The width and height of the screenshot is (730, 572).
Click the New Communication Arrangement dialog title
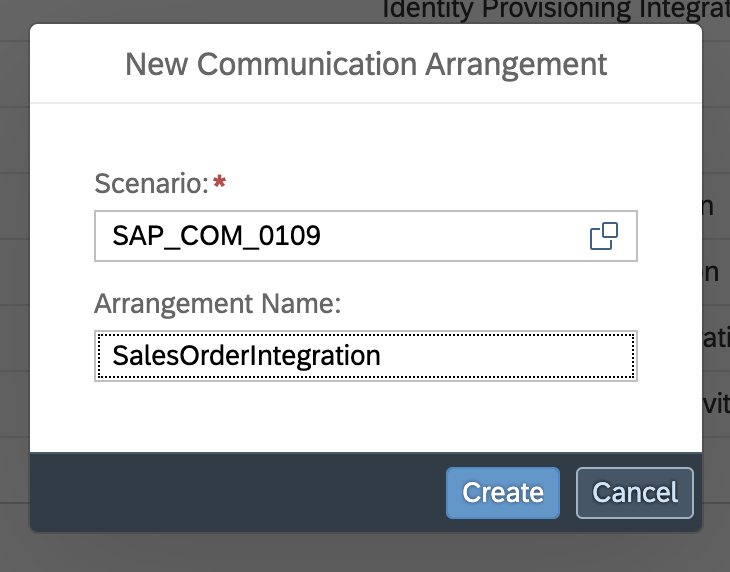[x=366, y=64]
